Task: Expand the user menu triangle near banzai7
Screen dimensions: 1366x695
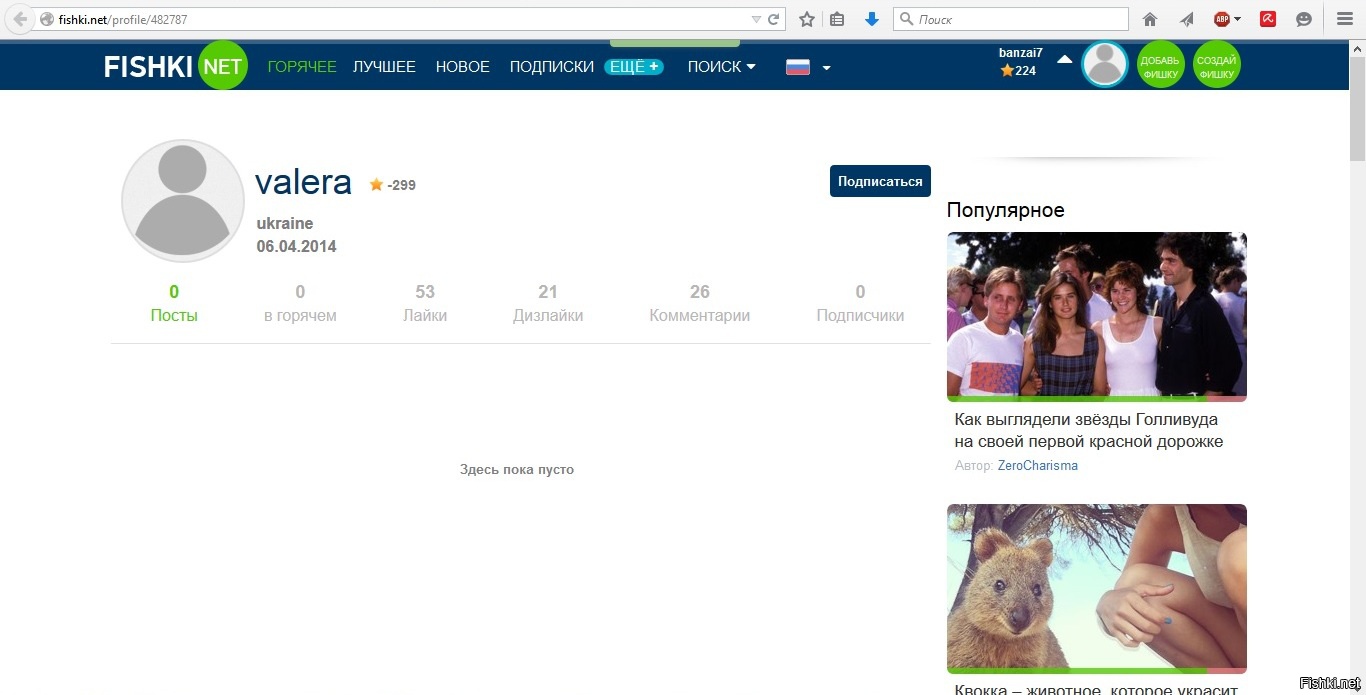Action: click(x=1064, y=60)
